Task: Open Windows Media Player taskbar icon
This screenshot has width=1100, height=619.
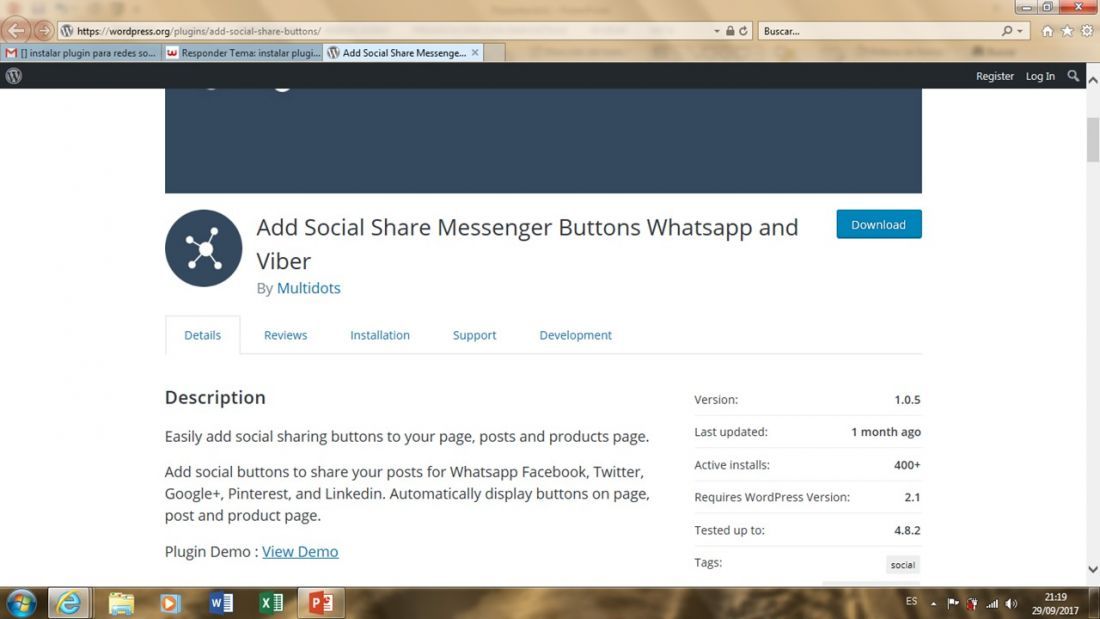Action: [170, 603]
